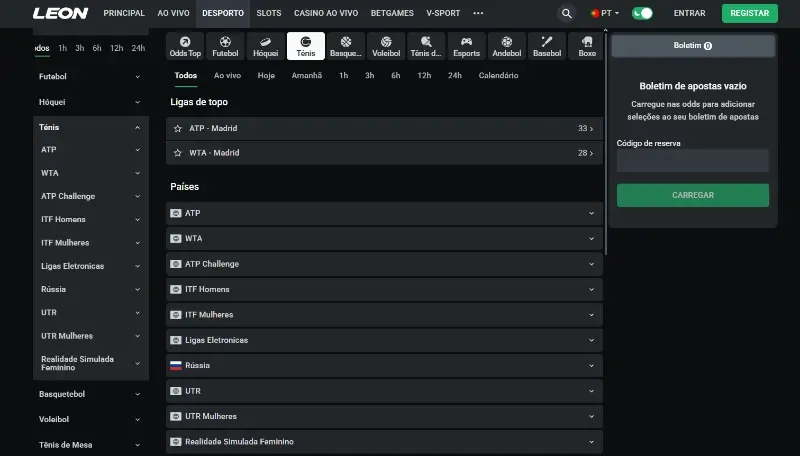
Task: Focus the Código de reserva input field
Action: pos(692,161)
